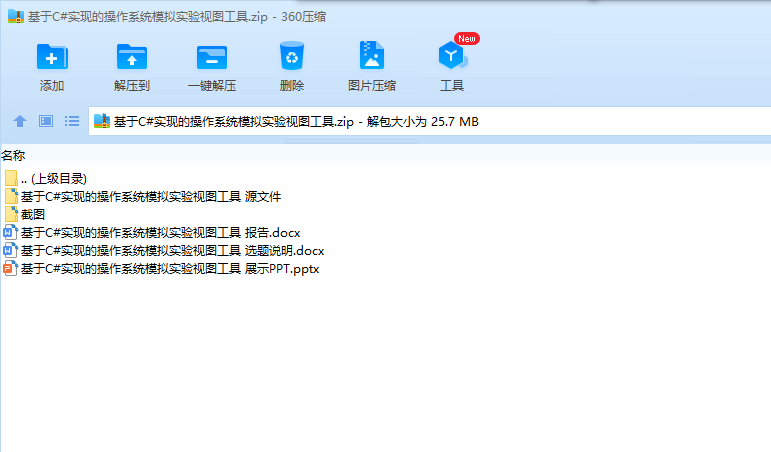Click the folder icon of 源文件 row
This screenshot has height=452, width=771.
(11, 197)
